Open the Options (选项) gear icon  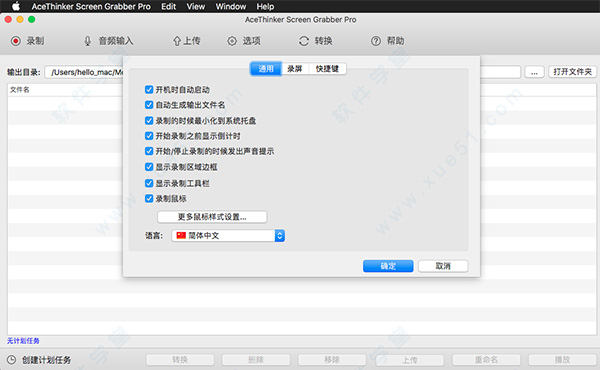pos(232,41)
